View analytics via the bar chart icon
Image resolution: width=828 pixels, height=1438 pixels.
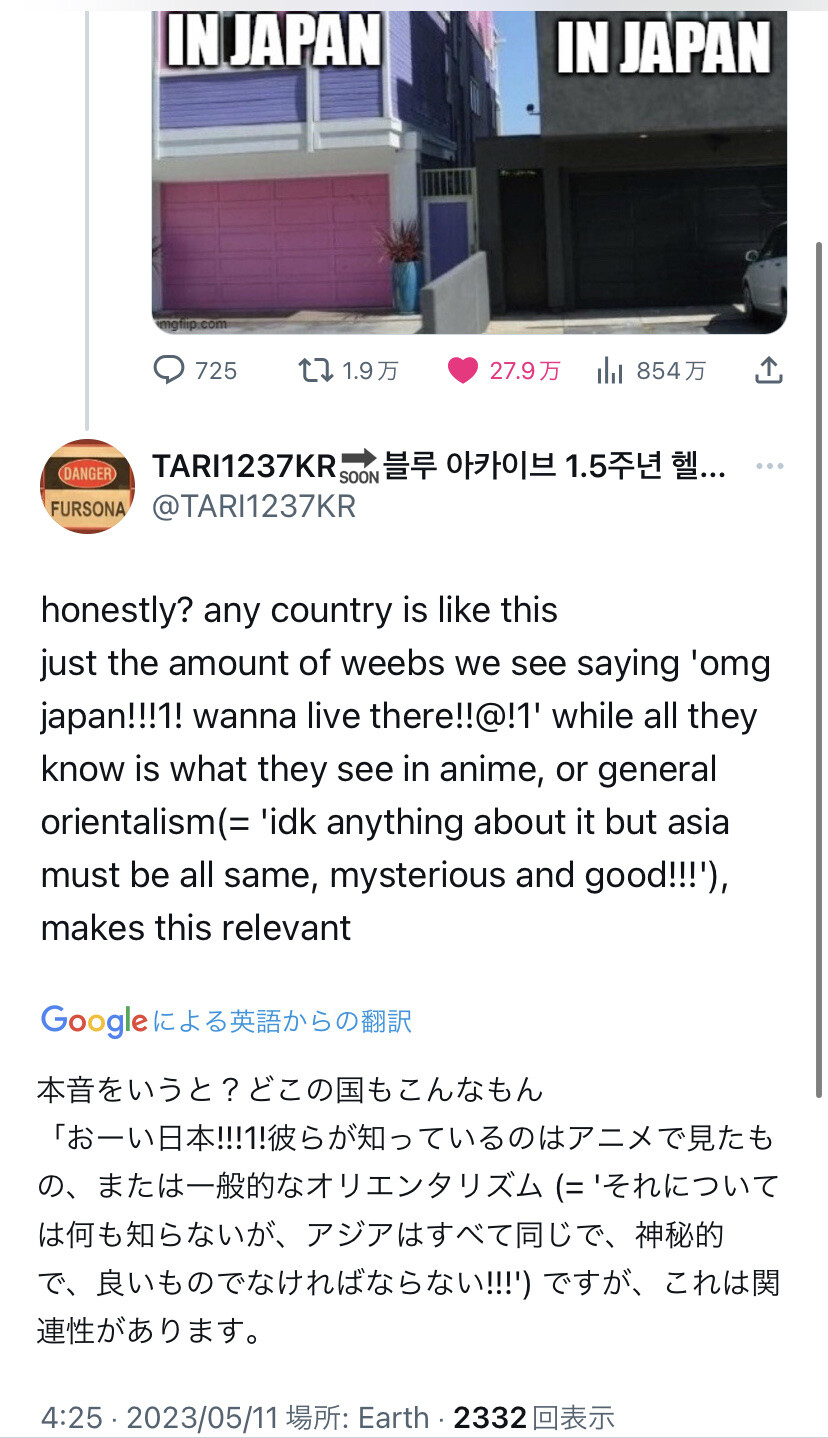610,372
